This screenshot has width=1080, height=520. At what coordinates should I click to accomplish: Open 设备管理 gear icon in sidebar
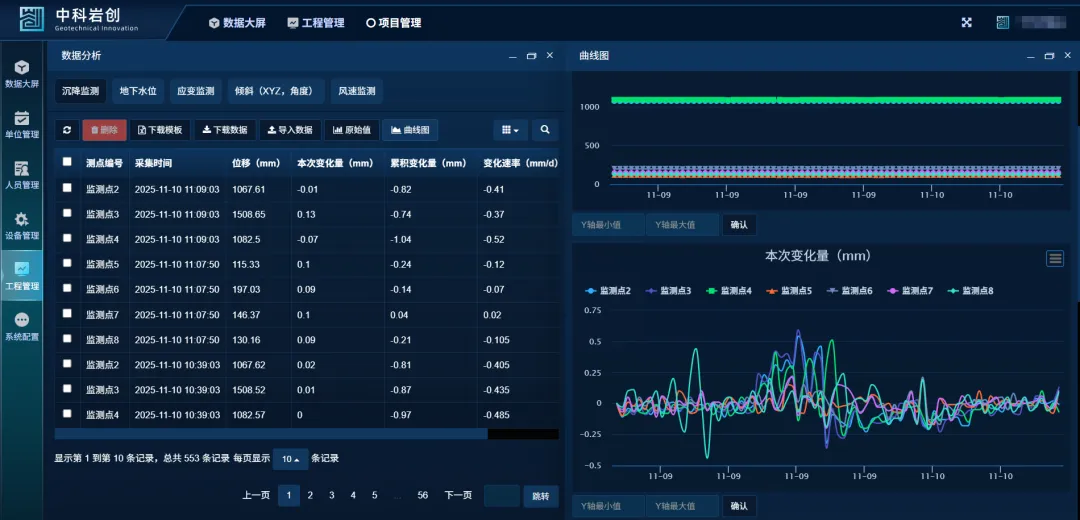[22, 226]
